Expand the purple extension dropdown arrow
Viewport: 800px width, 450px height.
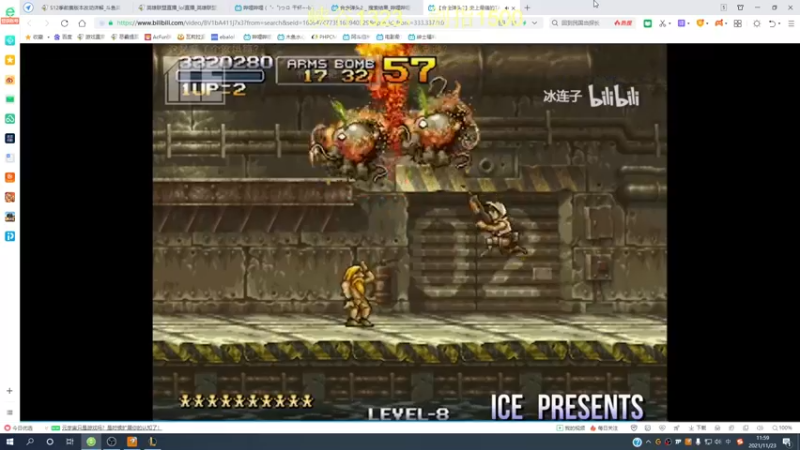[x=688, y=23]
